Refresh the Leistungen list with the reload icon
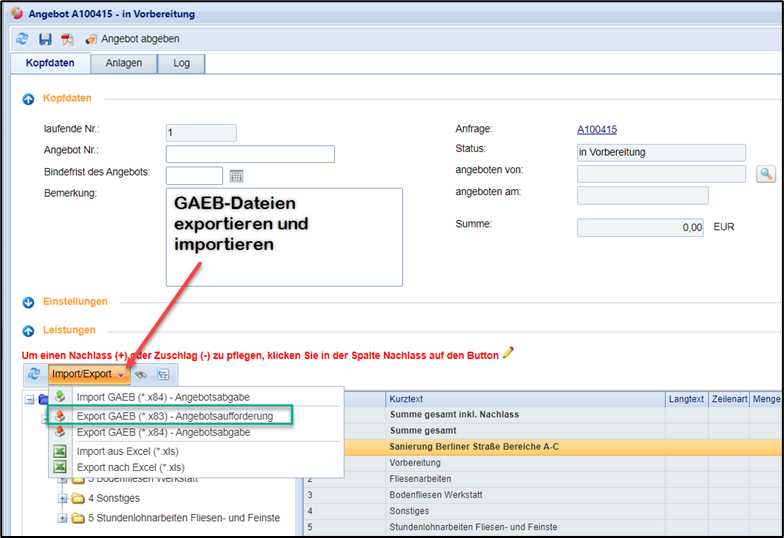Screen dimensions: 784x538 (33, 374)
